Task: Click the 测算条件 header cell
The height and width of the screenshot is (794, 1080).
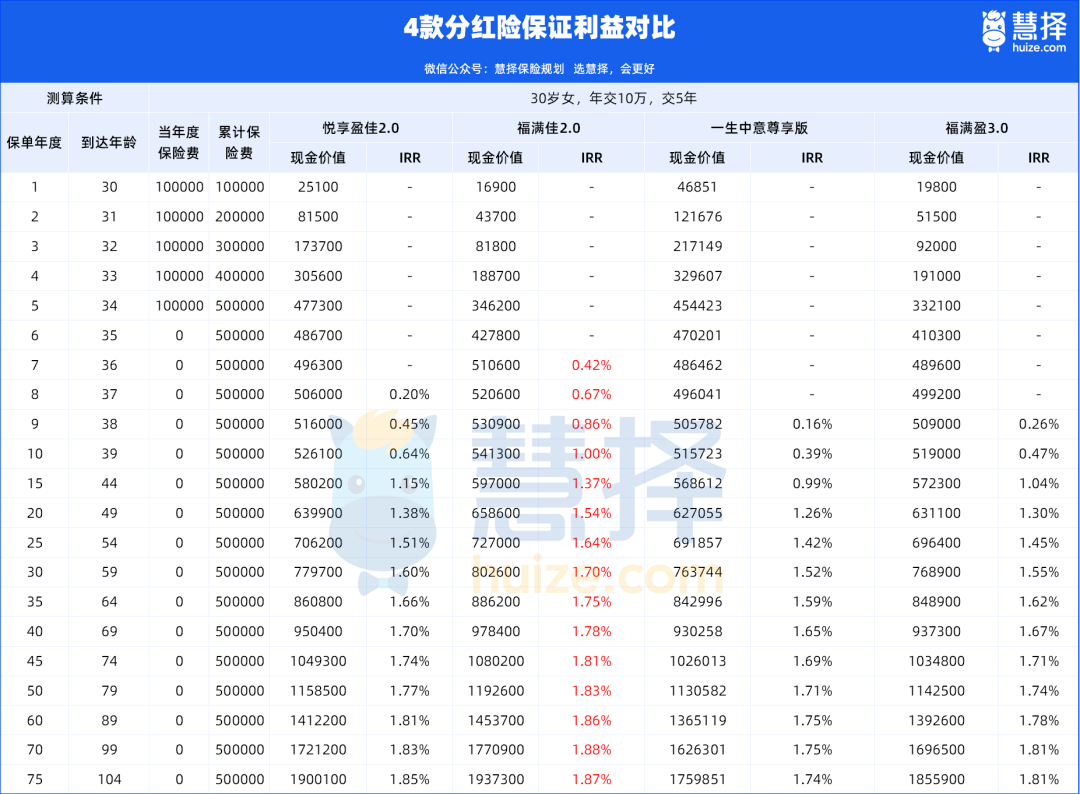Action: tap(75, 98)
